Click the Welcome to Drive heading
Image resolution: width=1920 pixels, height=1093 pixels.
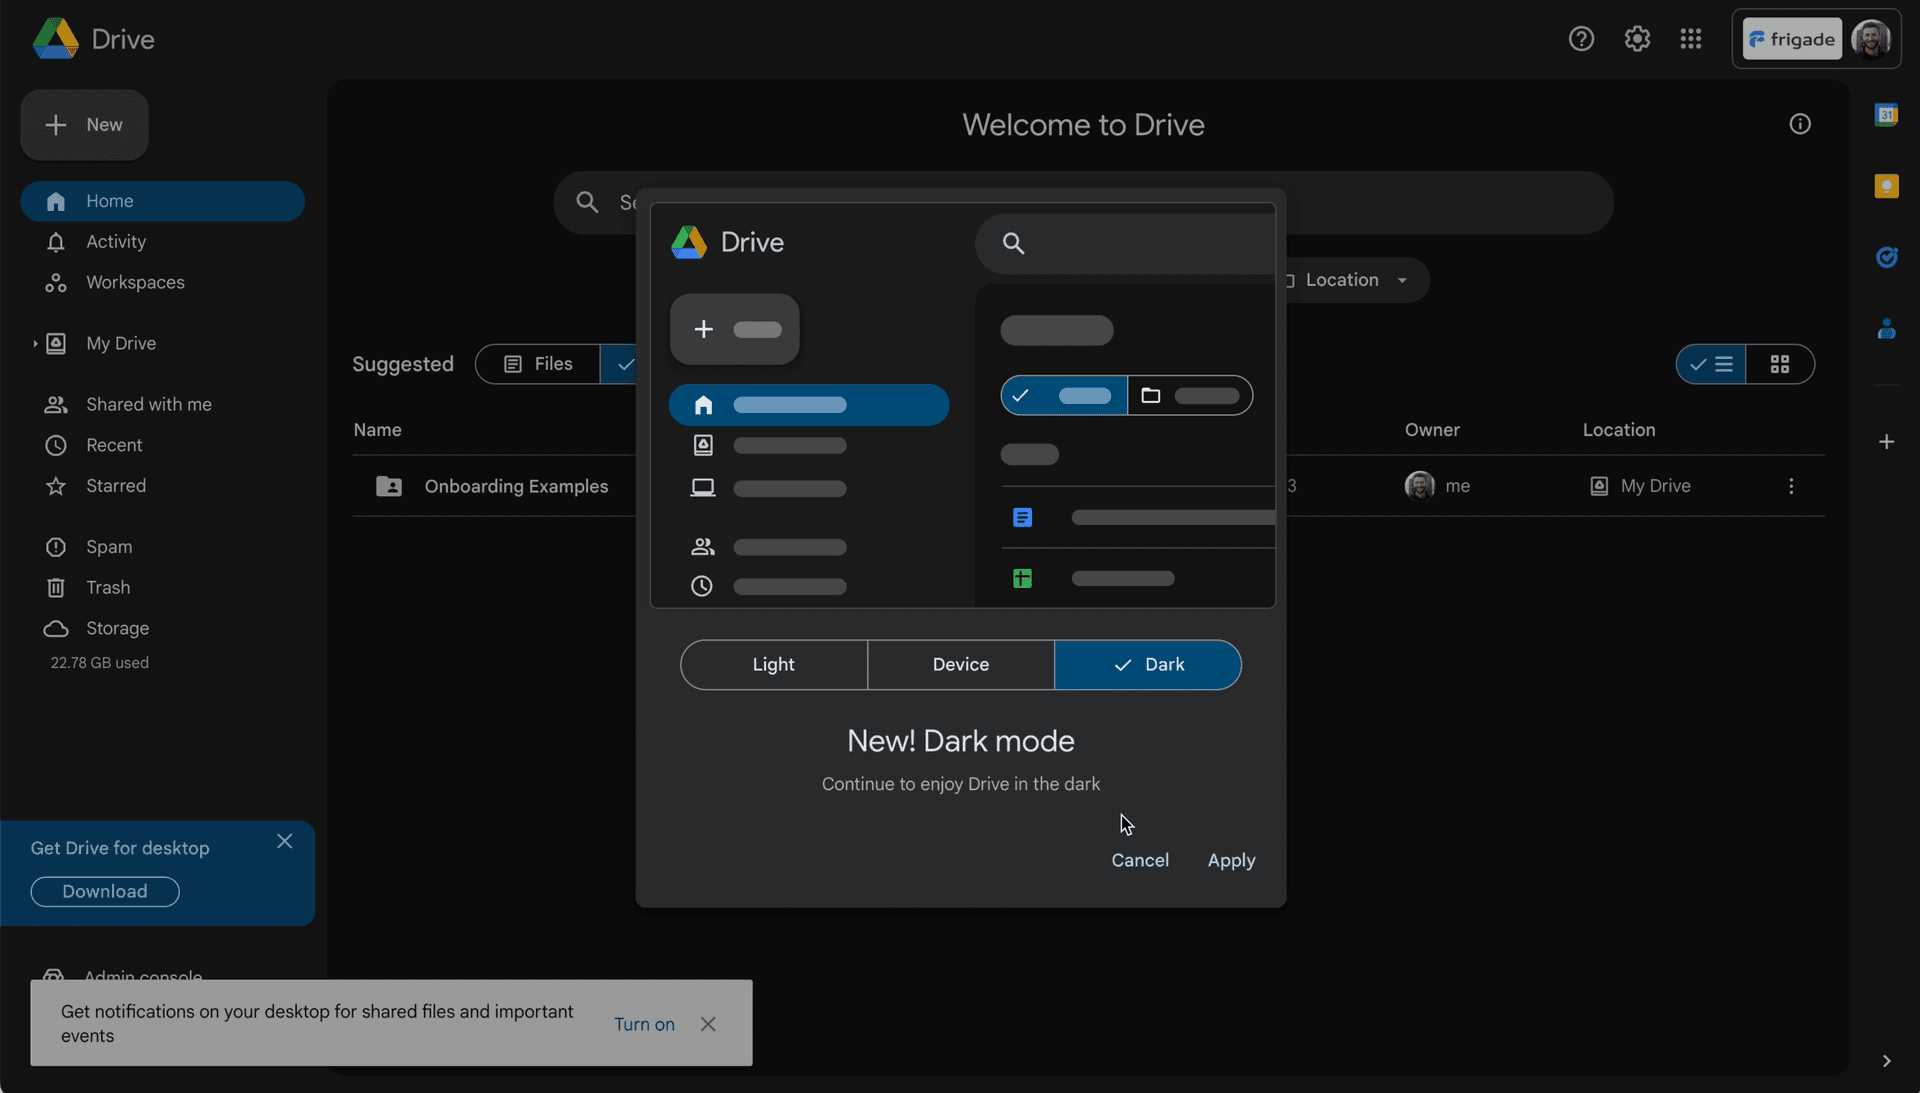pos(1083,125)
